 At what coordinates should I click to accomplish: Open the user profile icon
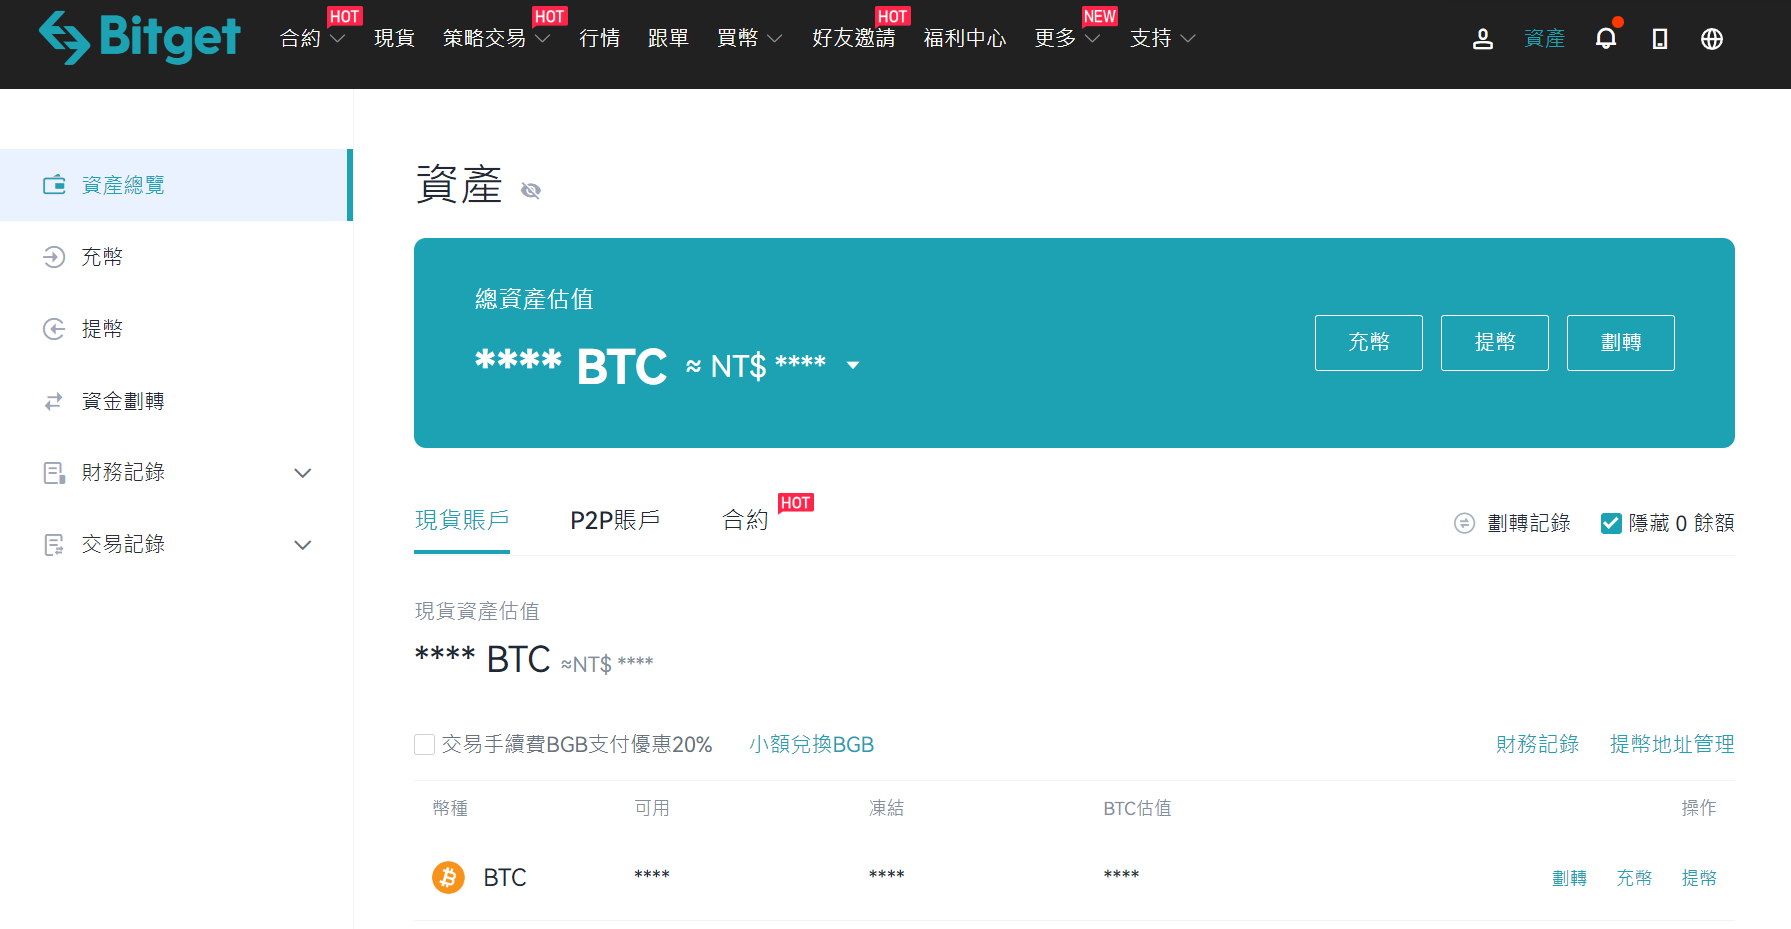[x=1483, y=39]
